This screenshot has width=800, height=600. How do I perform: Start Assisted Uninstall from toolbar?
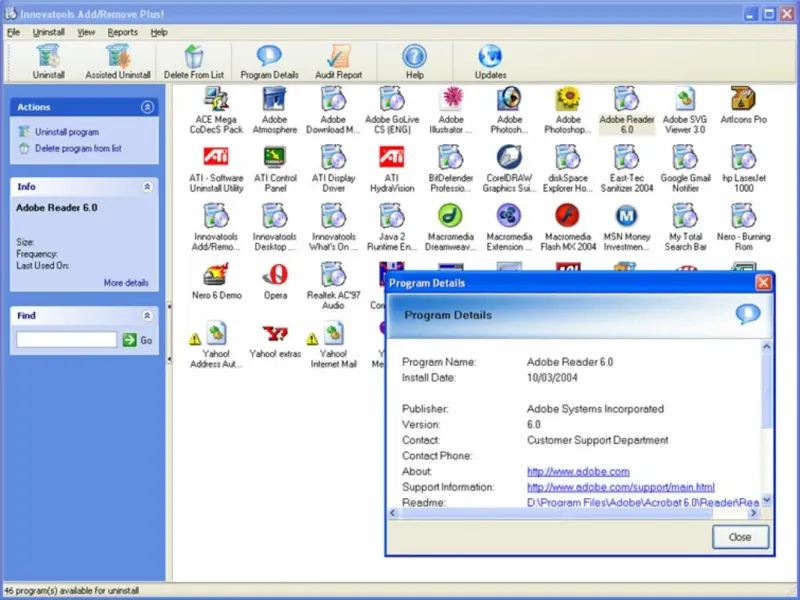[118, 62]
